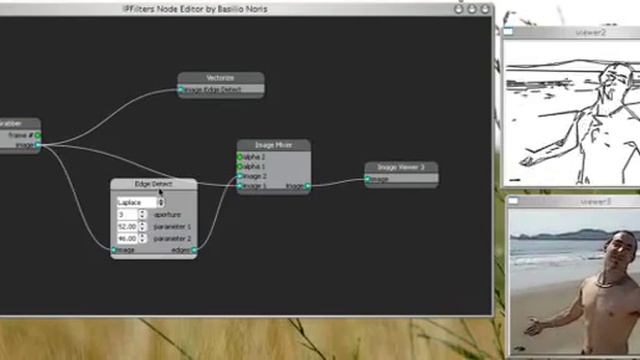Click the Image Mixer image output port

point(308,187)
